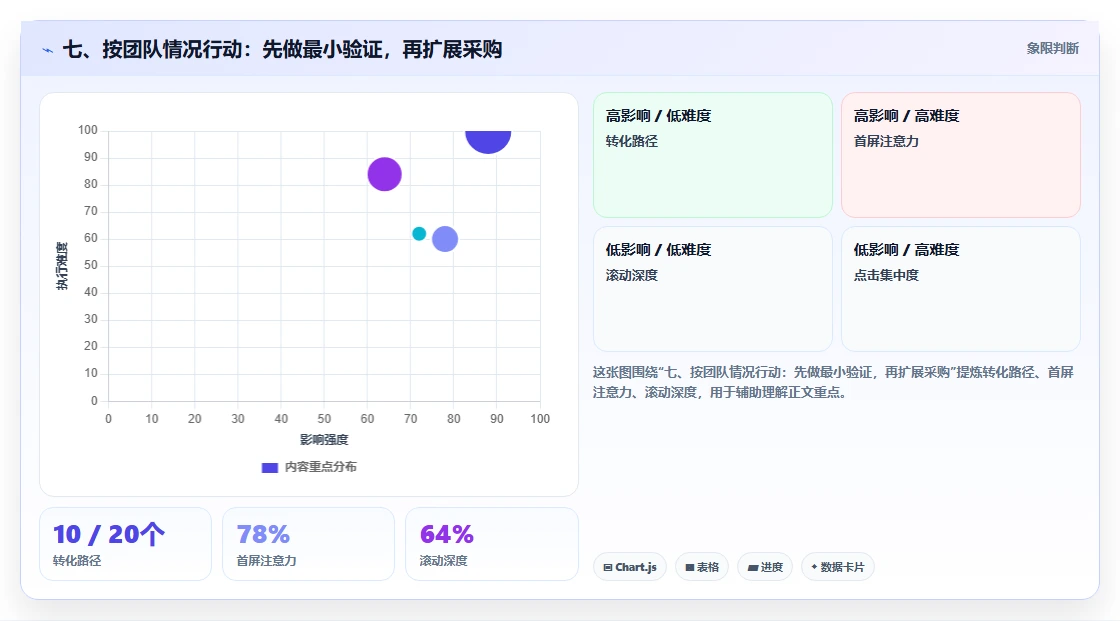Click the 内容重点分布 legend label
This screenshot has height=621, width=1120.
coord(321,467)
